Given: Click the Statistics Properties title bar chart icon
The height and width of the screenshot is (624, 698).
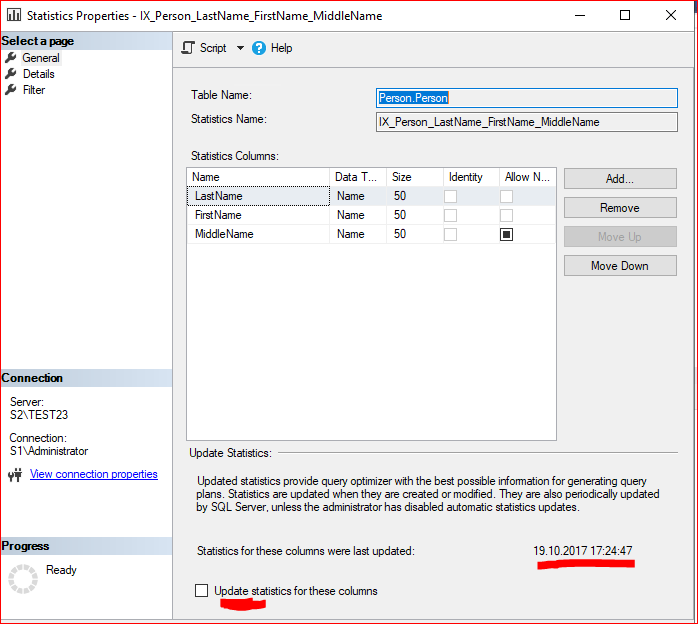Looking at the screenshot, I should [x=14, y=15].
